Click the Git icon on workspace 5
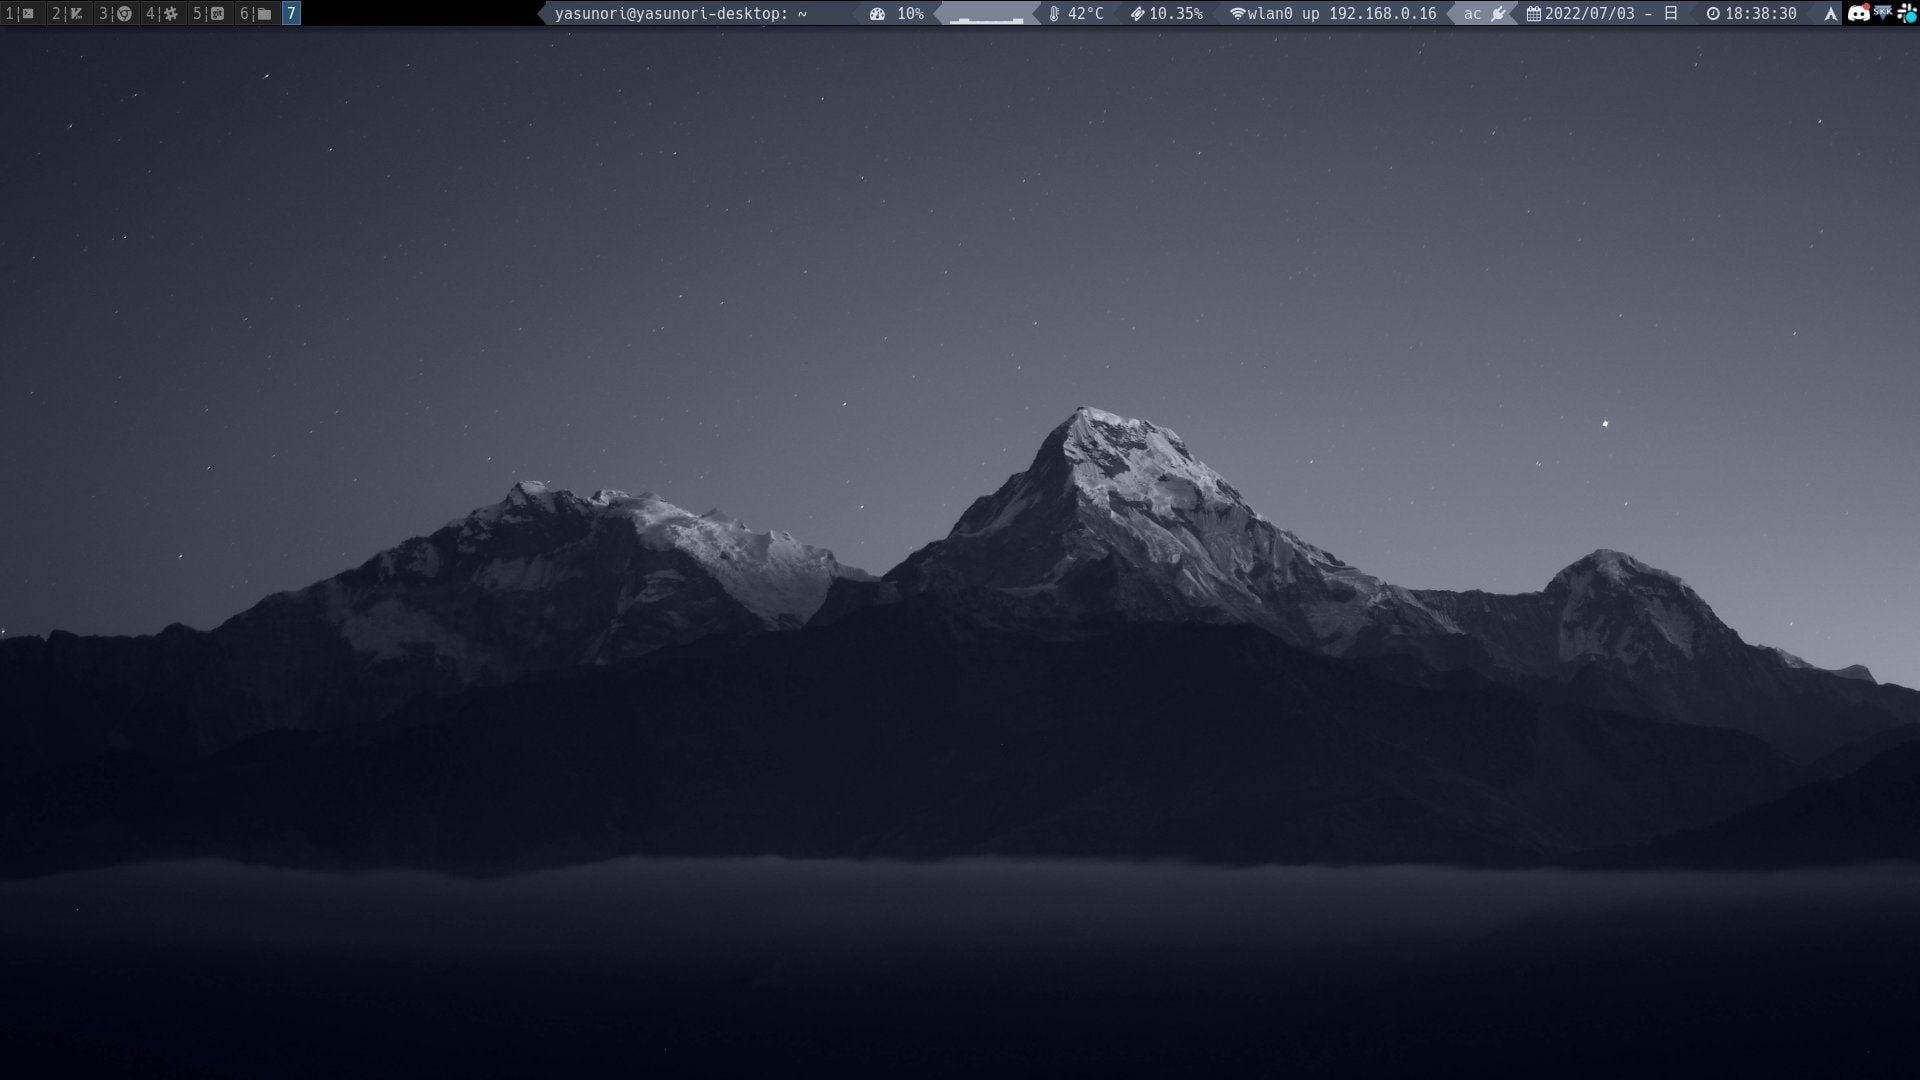This screenshot has height=1080, width=1920. coord(217,13)
